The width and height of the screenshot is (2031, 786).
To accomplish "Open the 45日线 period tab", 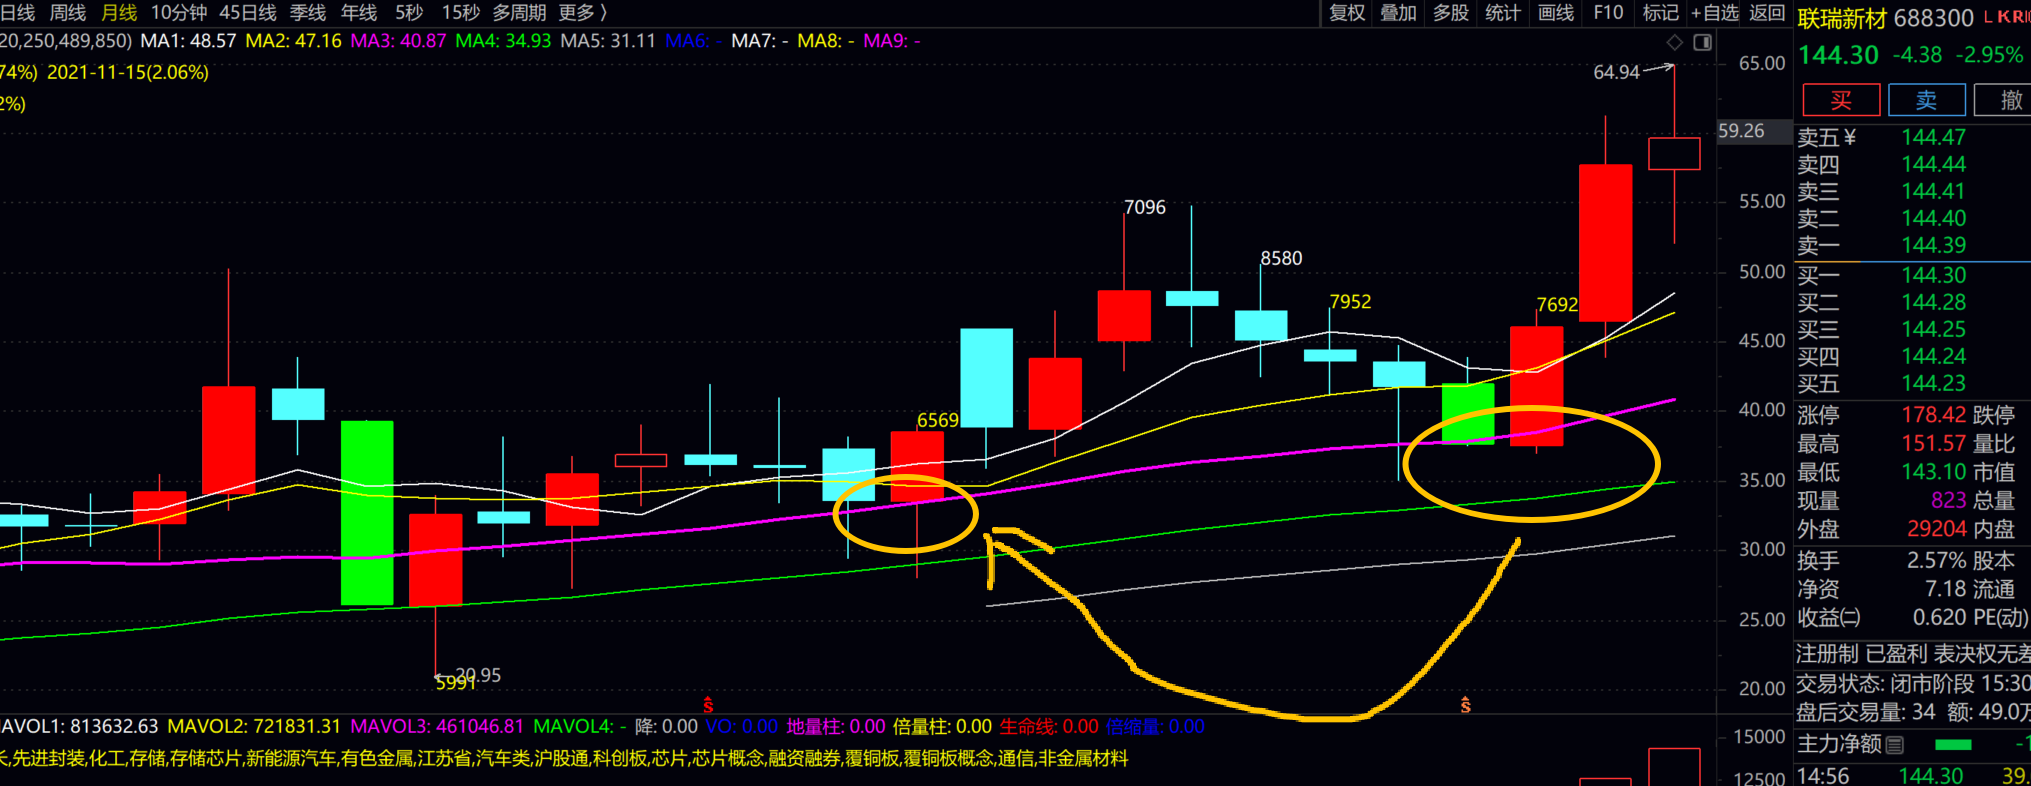I will tap(248, 13).
